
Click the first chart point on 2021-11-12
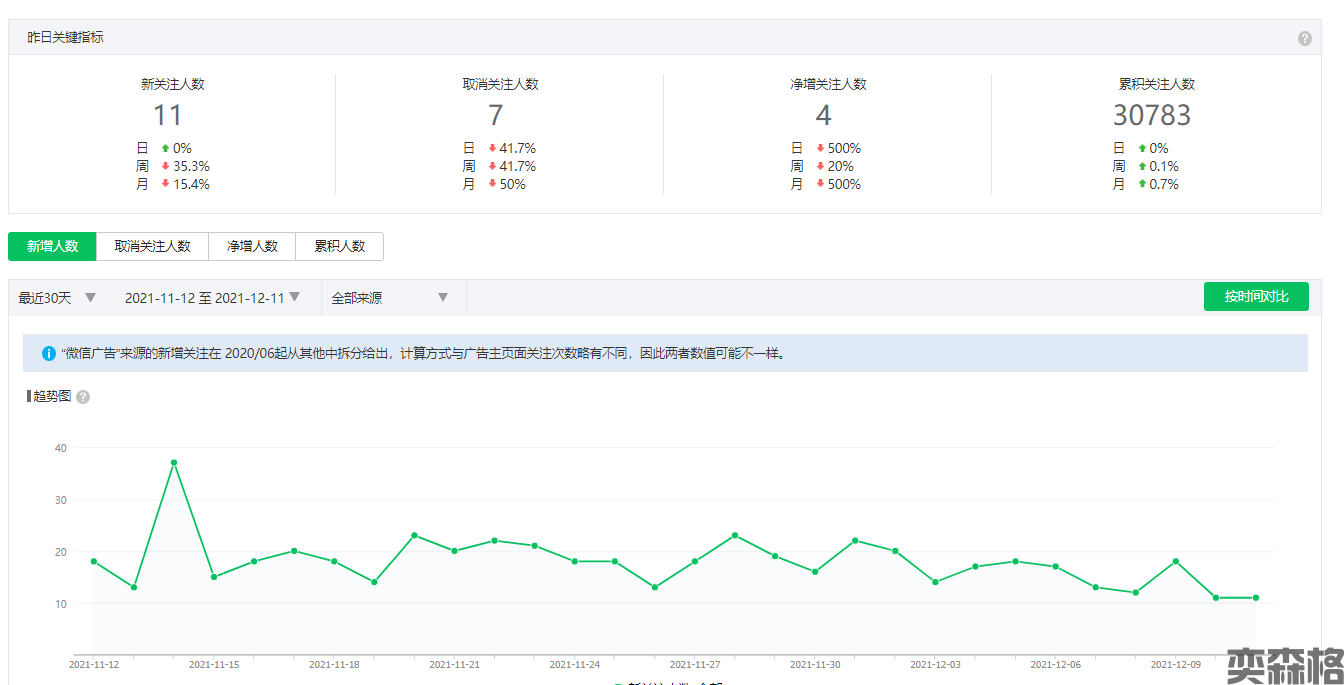click(94, 561)
